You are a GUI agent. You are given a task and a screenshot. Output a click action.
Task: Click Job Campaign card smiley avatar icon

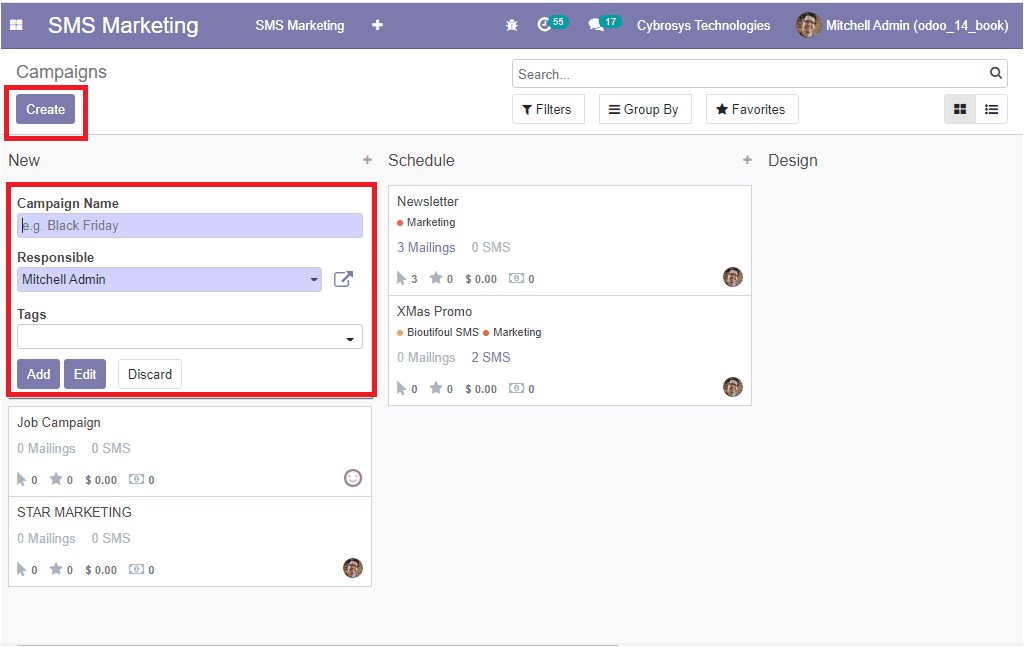(353, 478)
